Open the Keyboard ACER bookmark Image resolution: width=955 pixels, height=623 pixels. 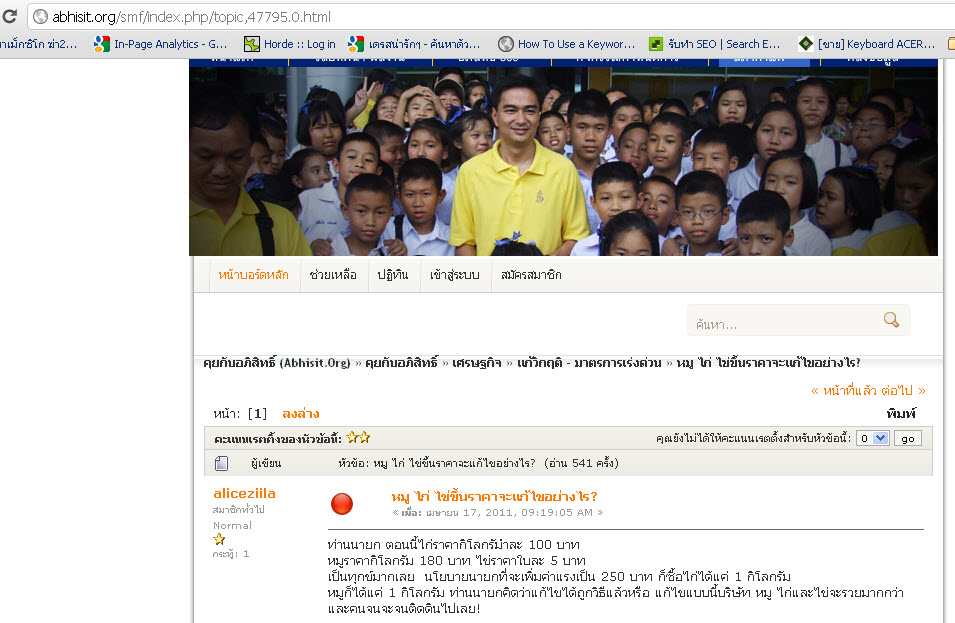(x=866, y=44)
